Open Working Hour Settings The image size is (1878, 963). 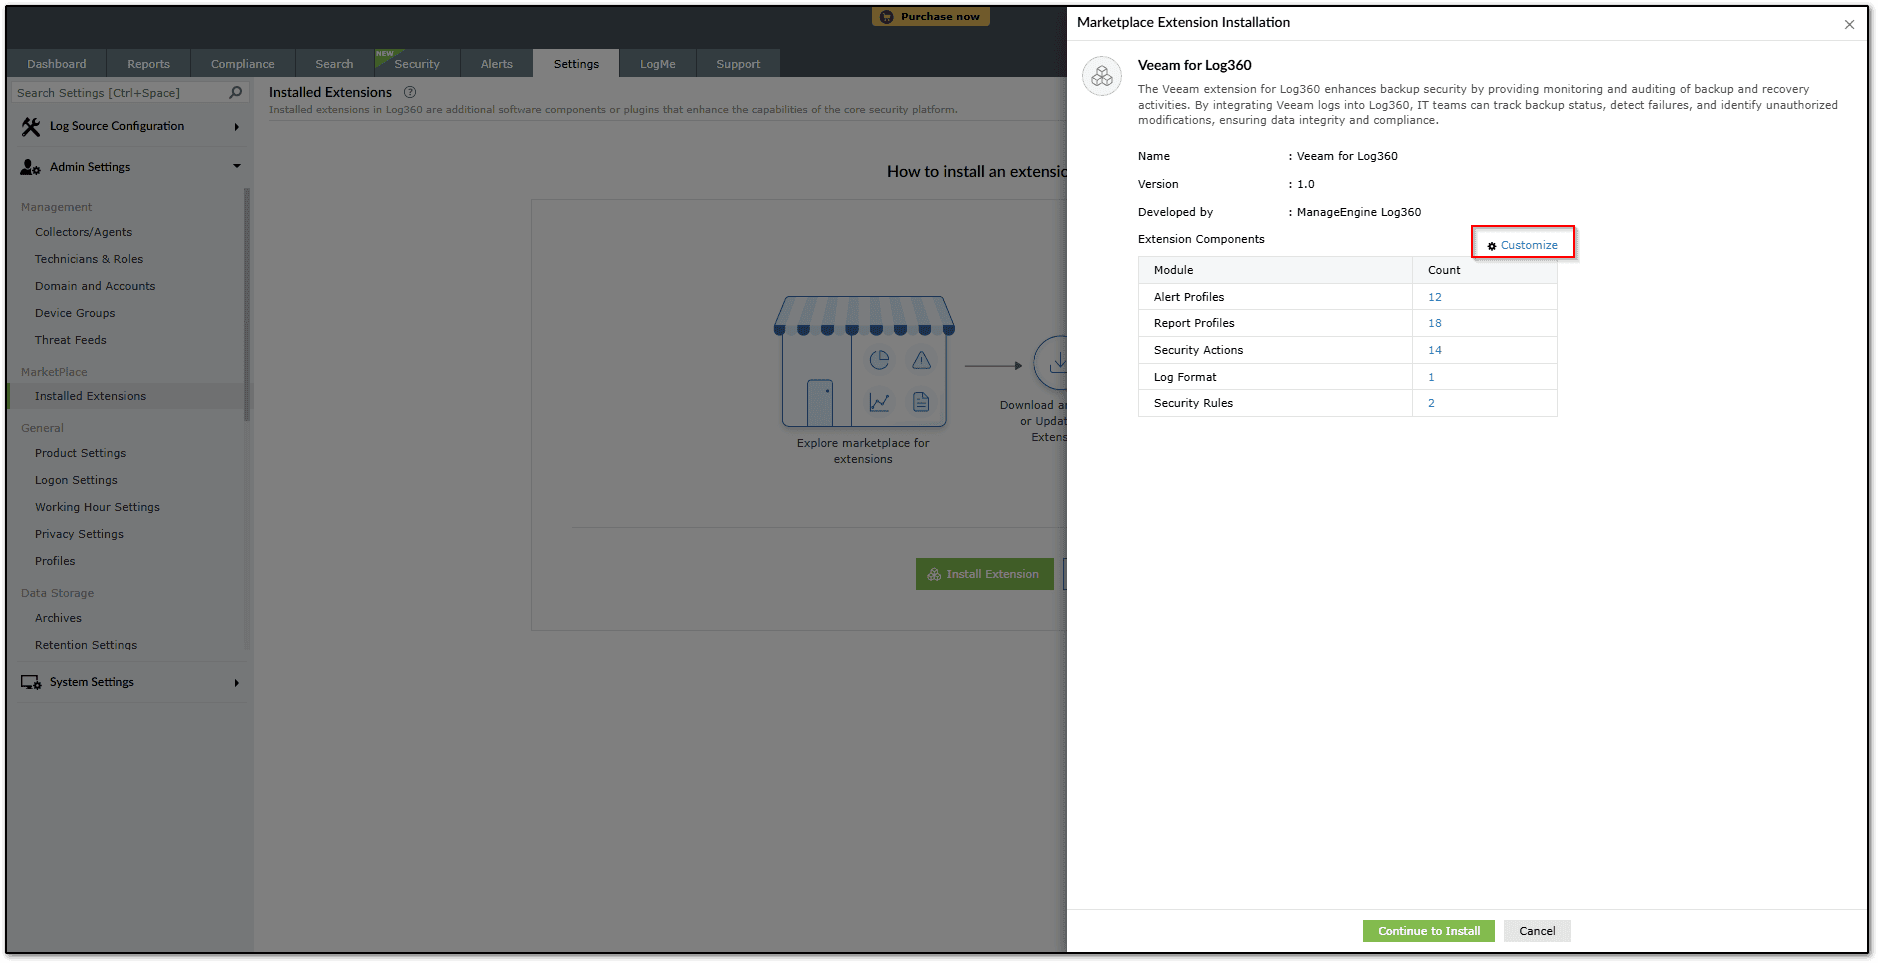pyautogui.click(x=97, y=507)
